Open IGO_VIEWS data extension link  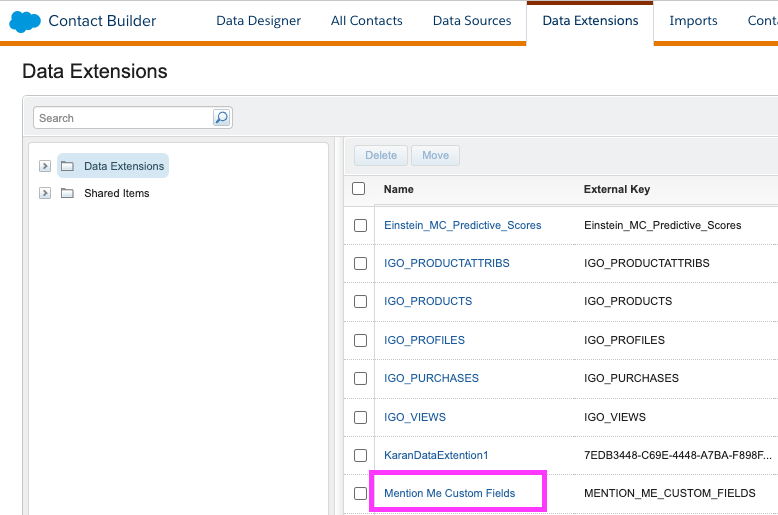tap(415, 417)
